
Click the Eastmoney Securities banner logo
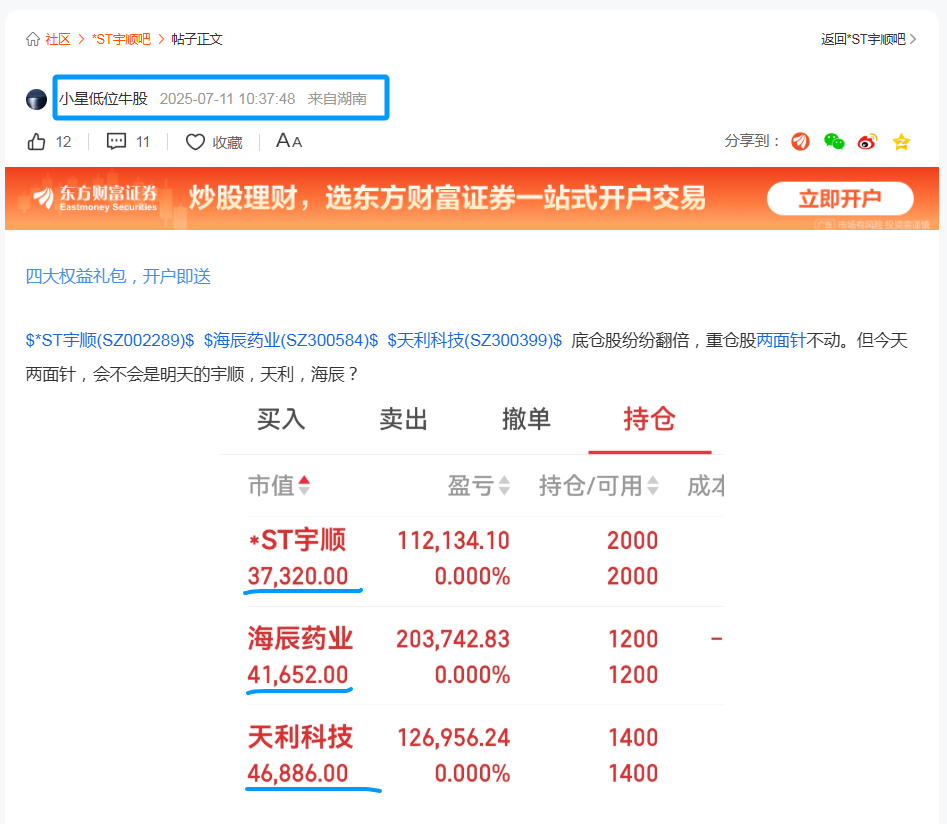95,198
